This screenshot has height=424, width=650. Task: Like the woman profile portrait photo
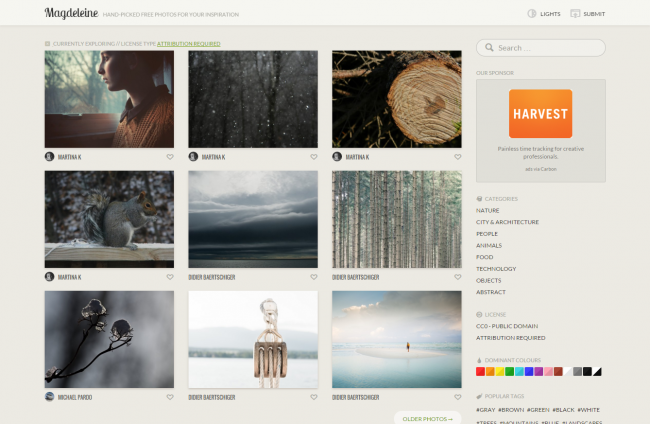pyautogui.click(x=170, y=157)
